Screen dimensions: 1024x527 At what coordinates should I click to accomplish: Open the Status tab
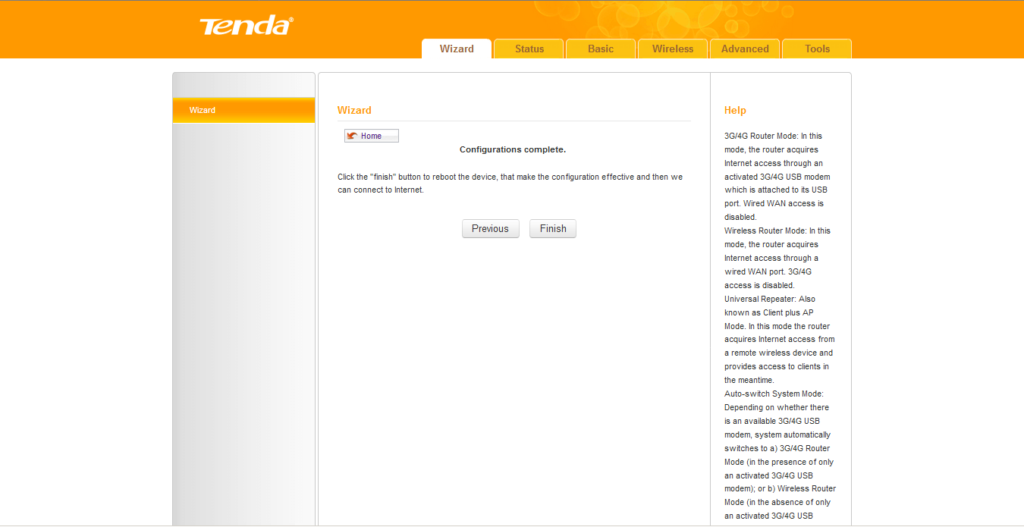tap(529, 49)
